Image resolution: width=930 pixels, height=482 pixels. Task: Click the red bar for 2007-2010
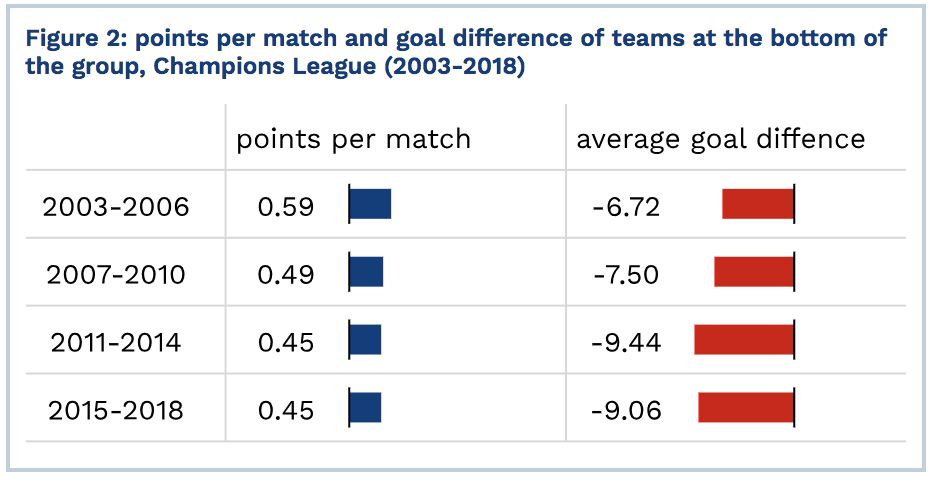(754, 272)
